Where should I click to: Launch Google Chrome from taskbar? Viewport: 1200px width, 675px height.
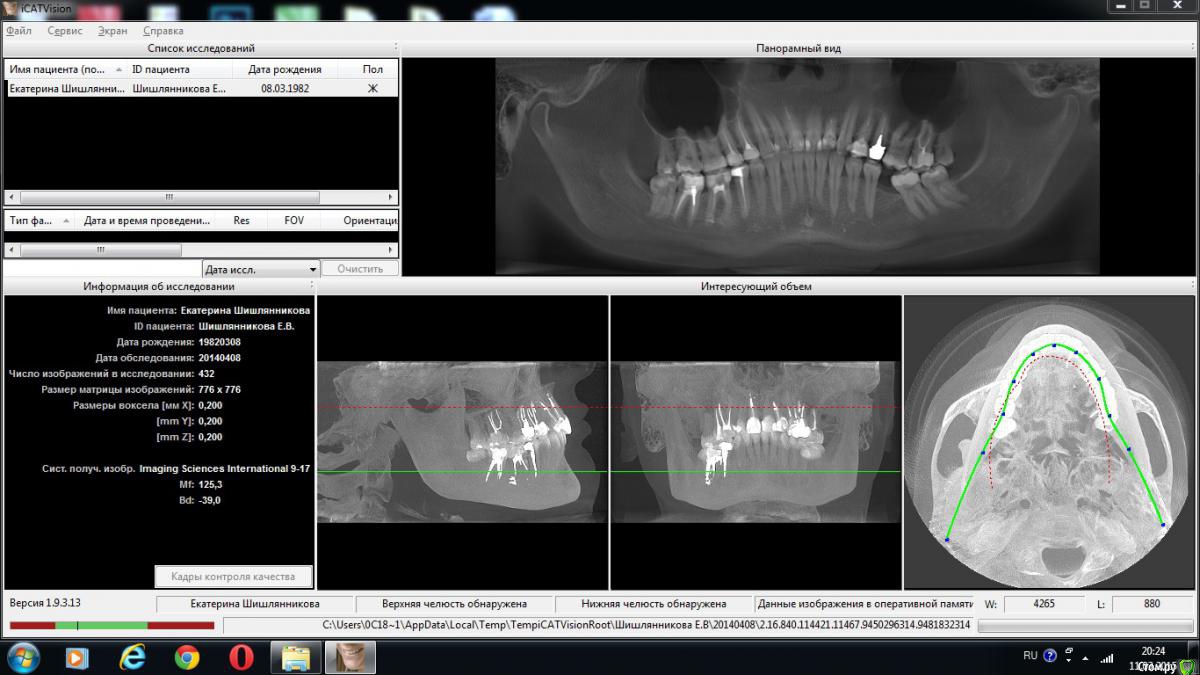pos(186,657)
